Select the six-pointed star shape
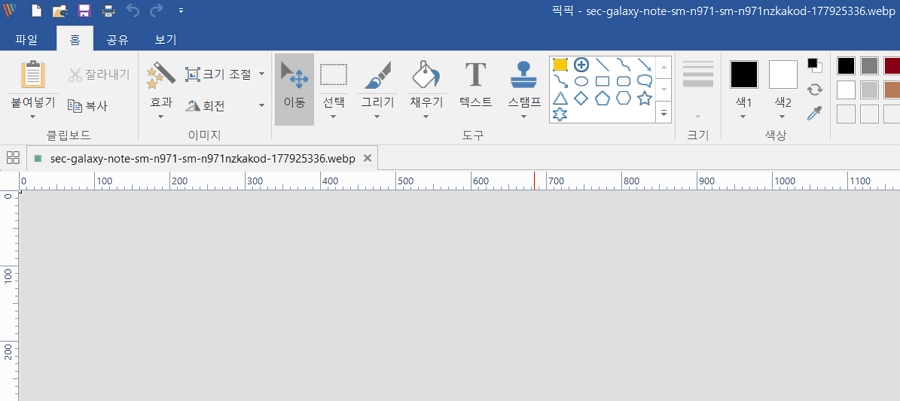This screenshot has width=900, height=401. [560, 114]
